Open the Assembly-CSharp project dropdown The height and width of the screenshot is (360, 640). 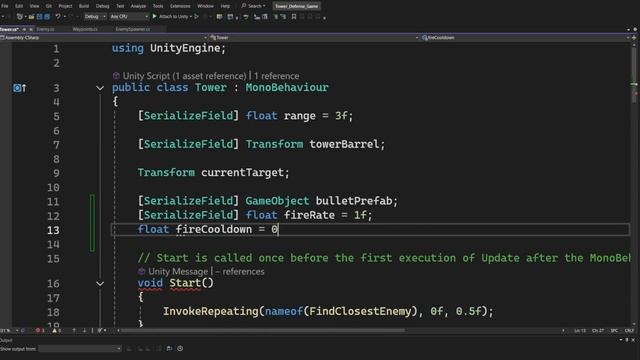(x=104, y=38)
